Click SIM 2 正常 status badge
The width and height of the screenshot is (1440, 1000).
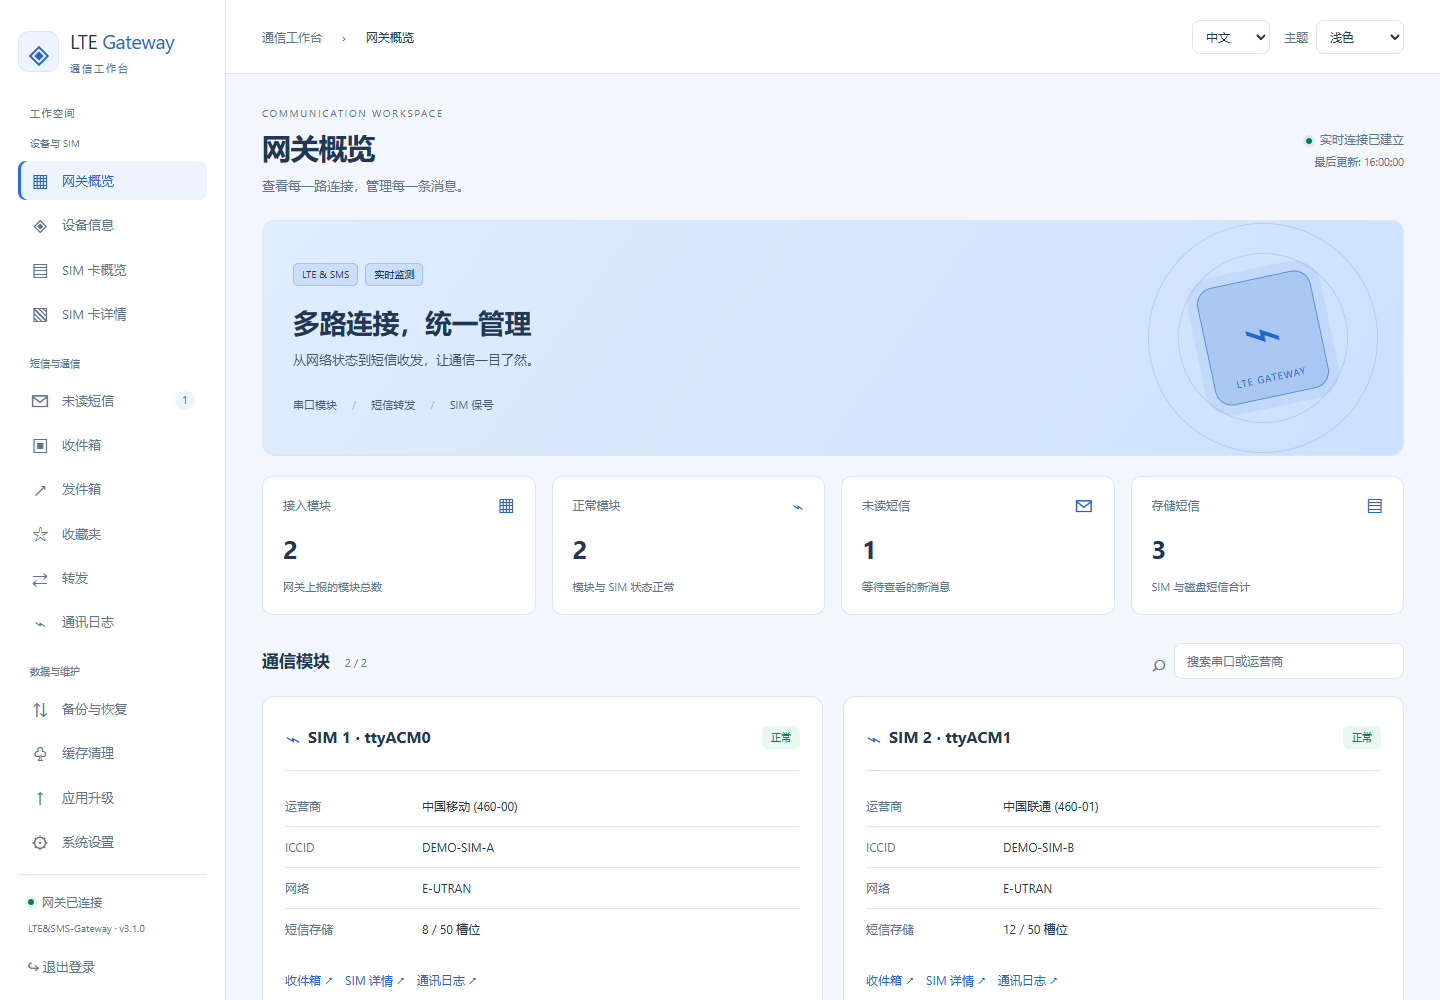[x=1362, y=738]
